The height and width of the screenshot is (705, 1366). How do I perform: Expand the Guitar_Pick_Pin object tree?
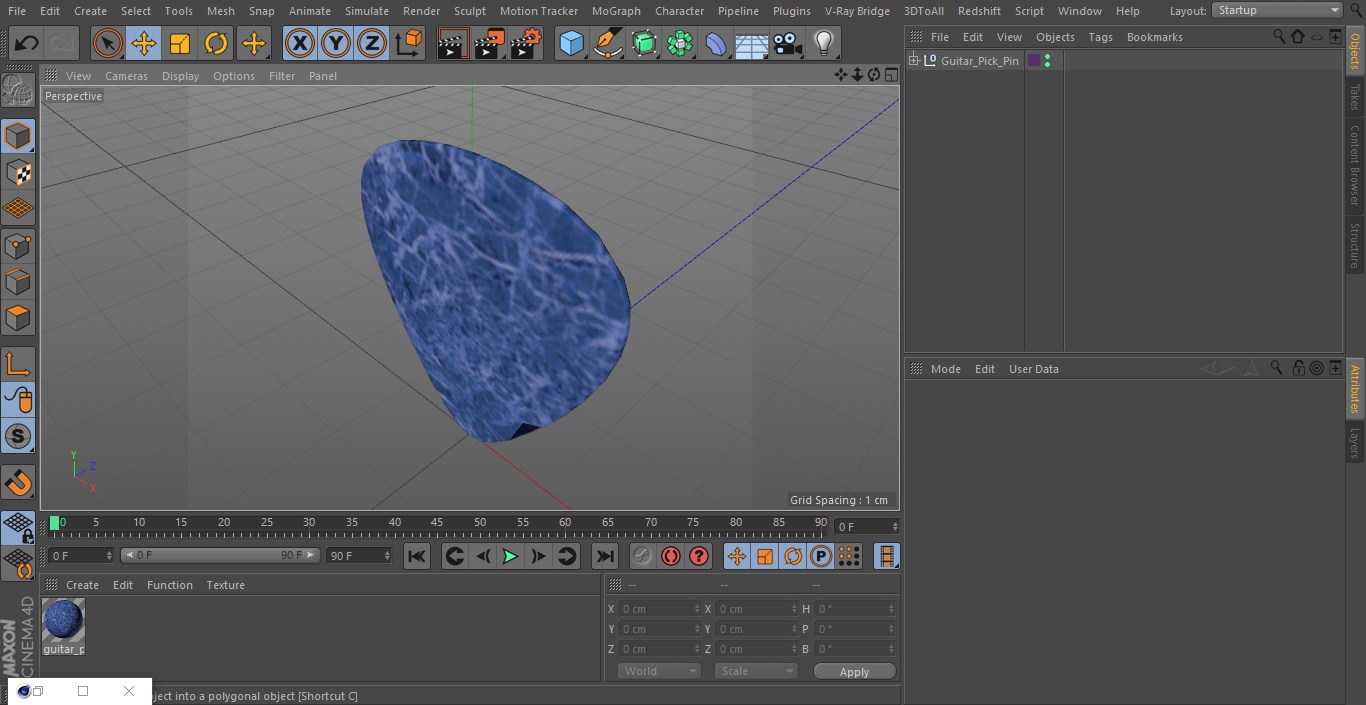click(914, 61)
